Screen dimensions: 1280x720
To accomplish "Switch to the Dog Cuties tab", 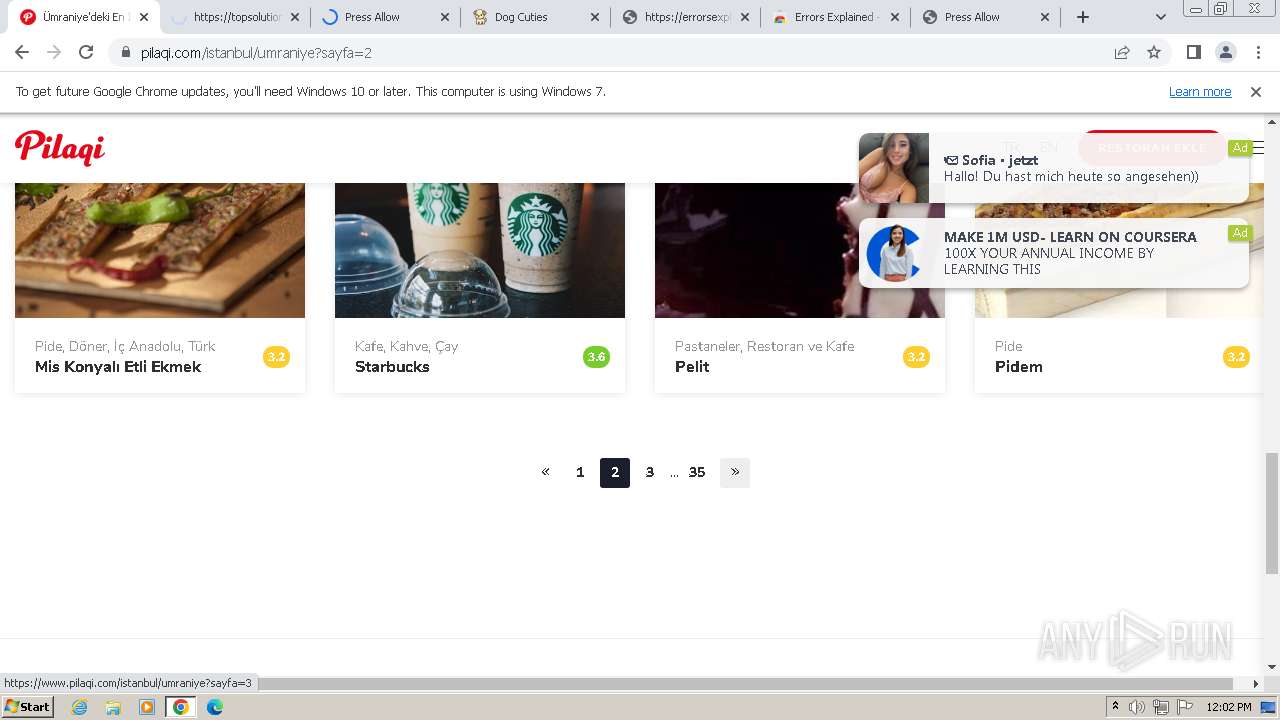I will pos(535,17).
